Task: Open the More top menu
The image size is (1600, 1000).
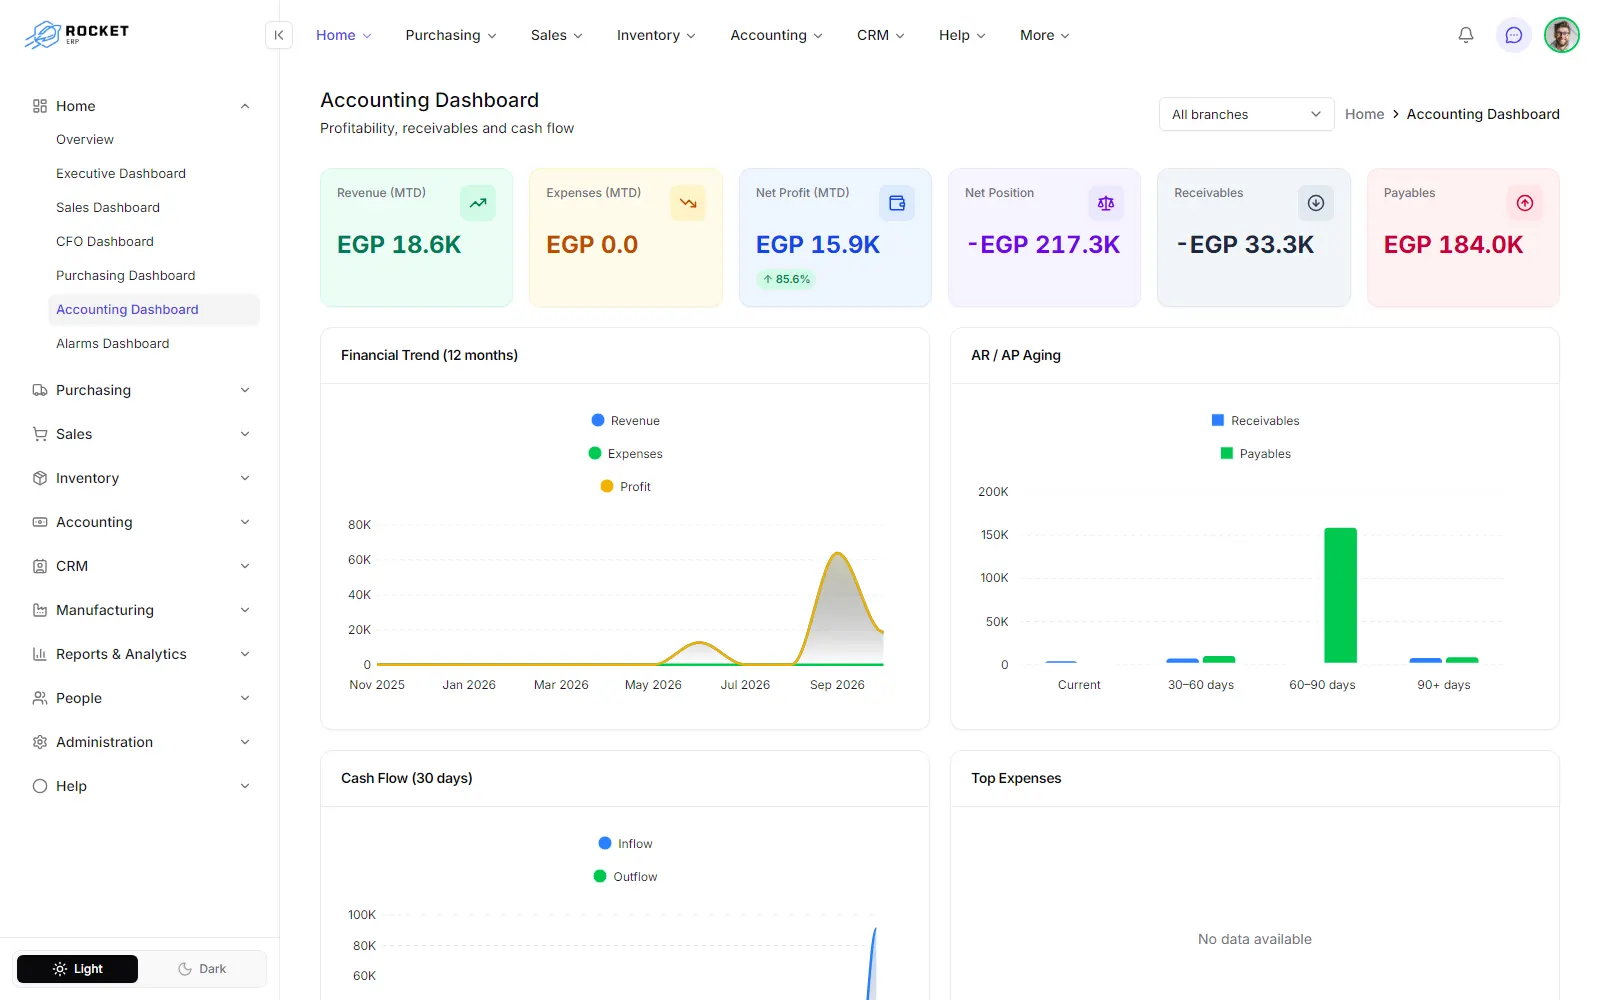Action: tap(1045, 35)
